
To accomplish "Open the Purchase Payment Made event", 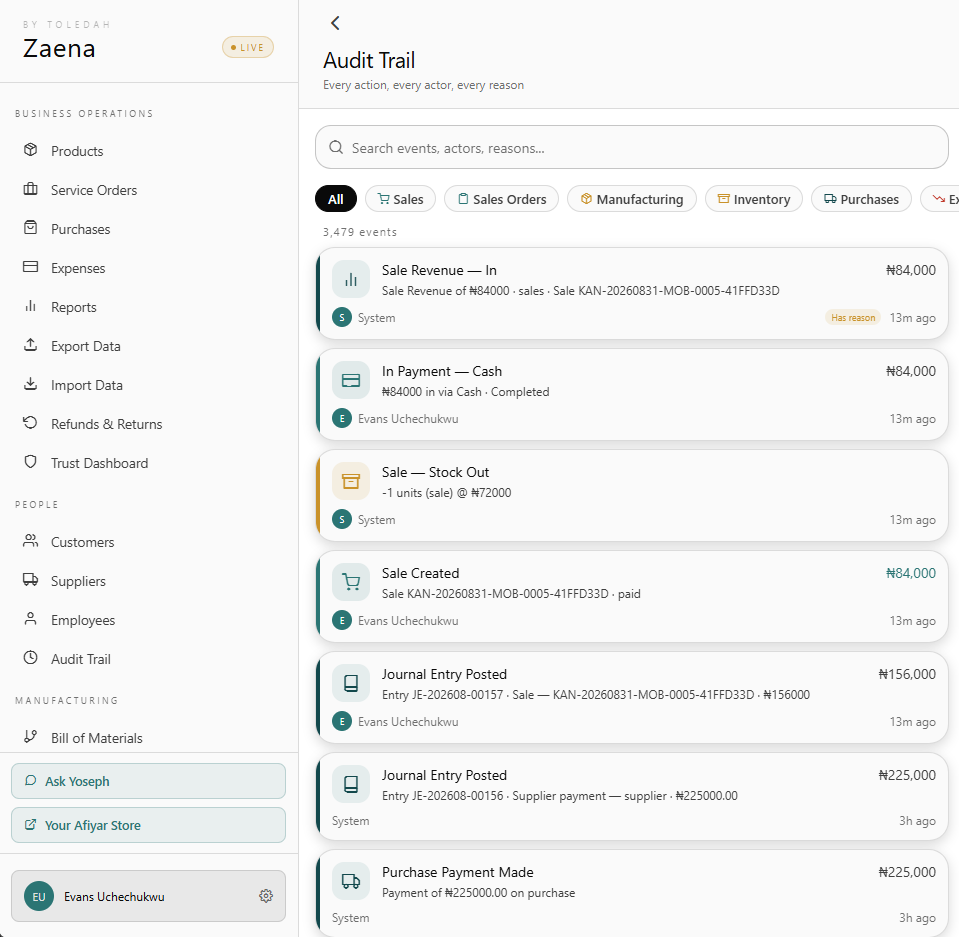I will coord(632,894).
